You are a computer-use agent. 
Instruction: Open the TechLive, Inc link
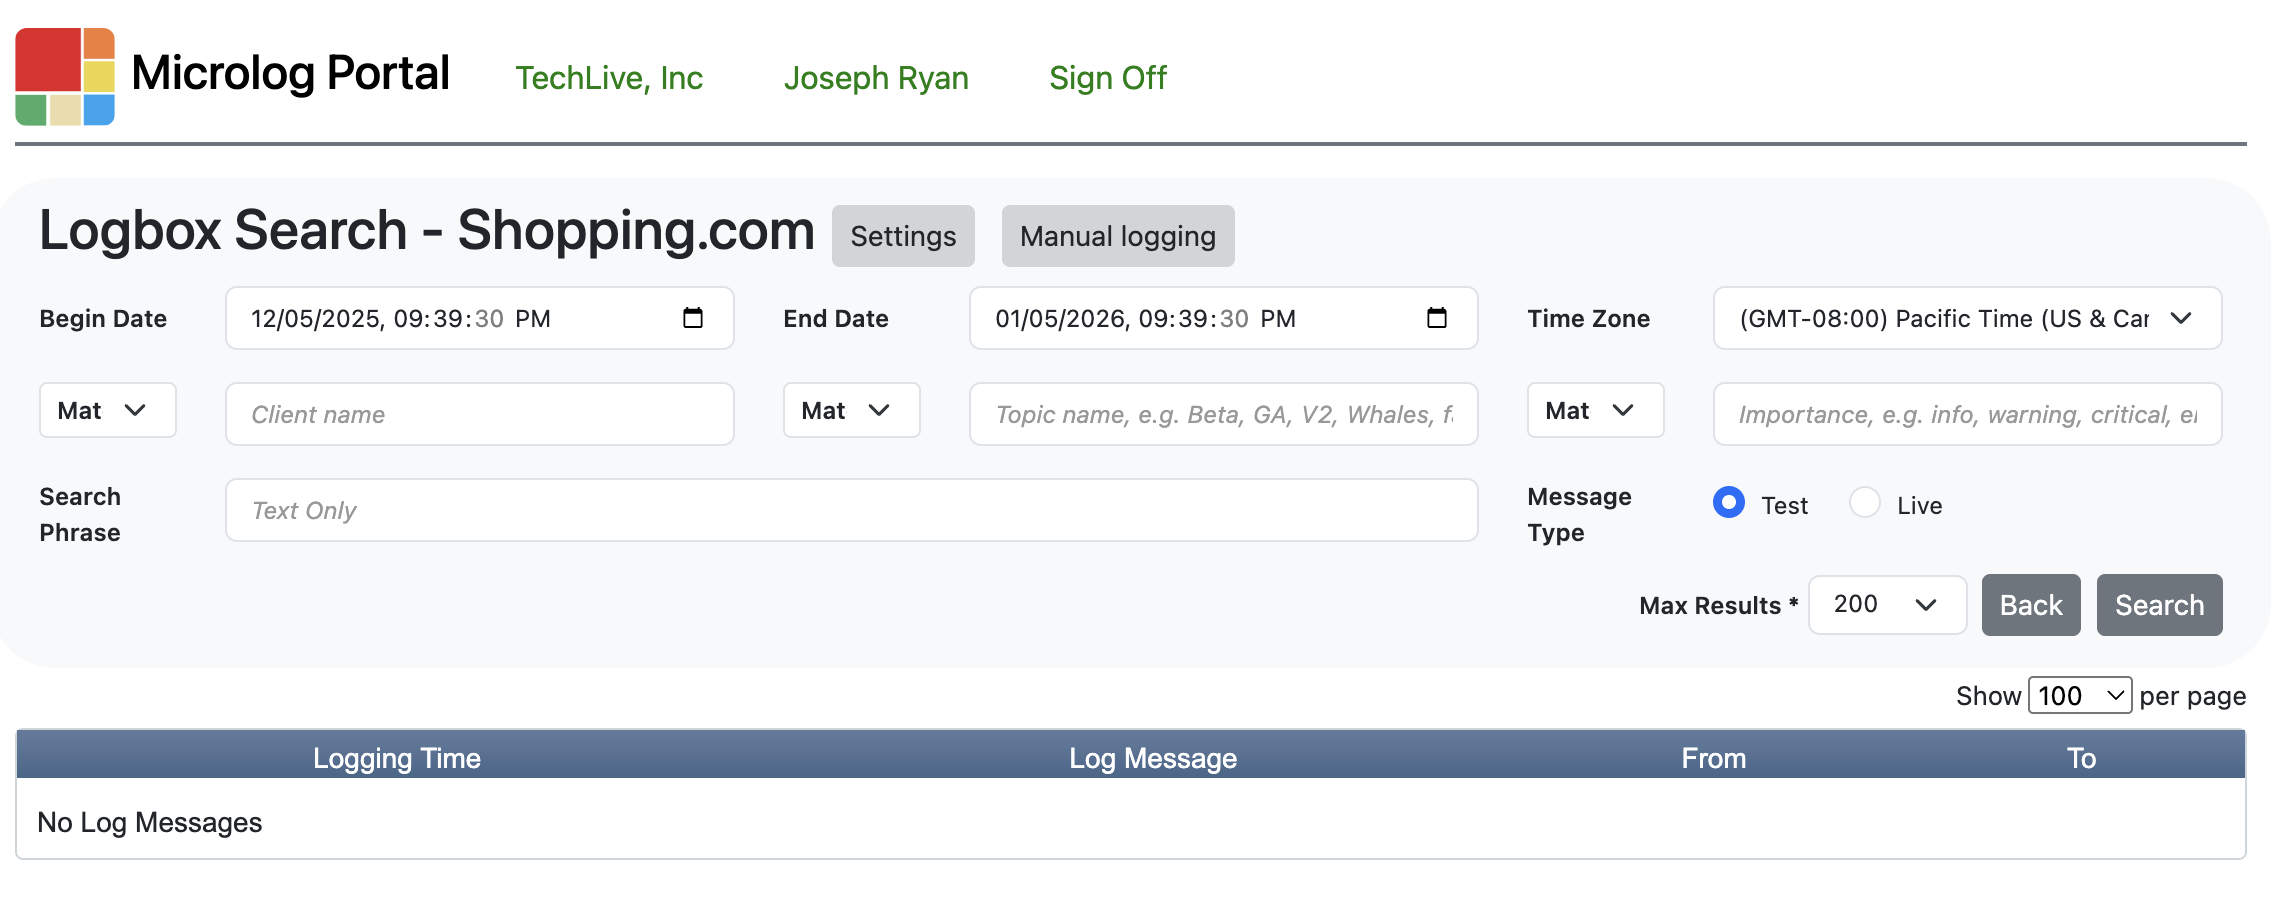609,78
